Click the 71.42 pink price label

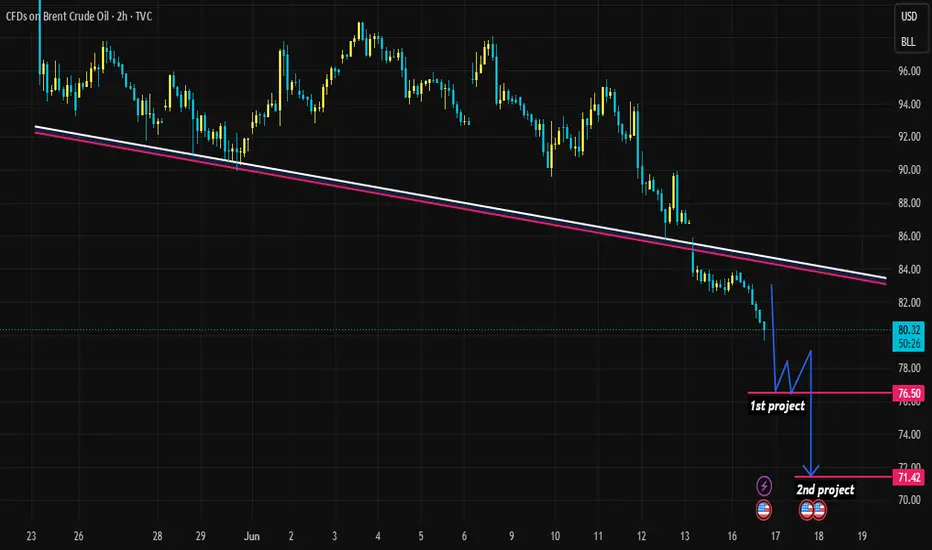[909, 477]
